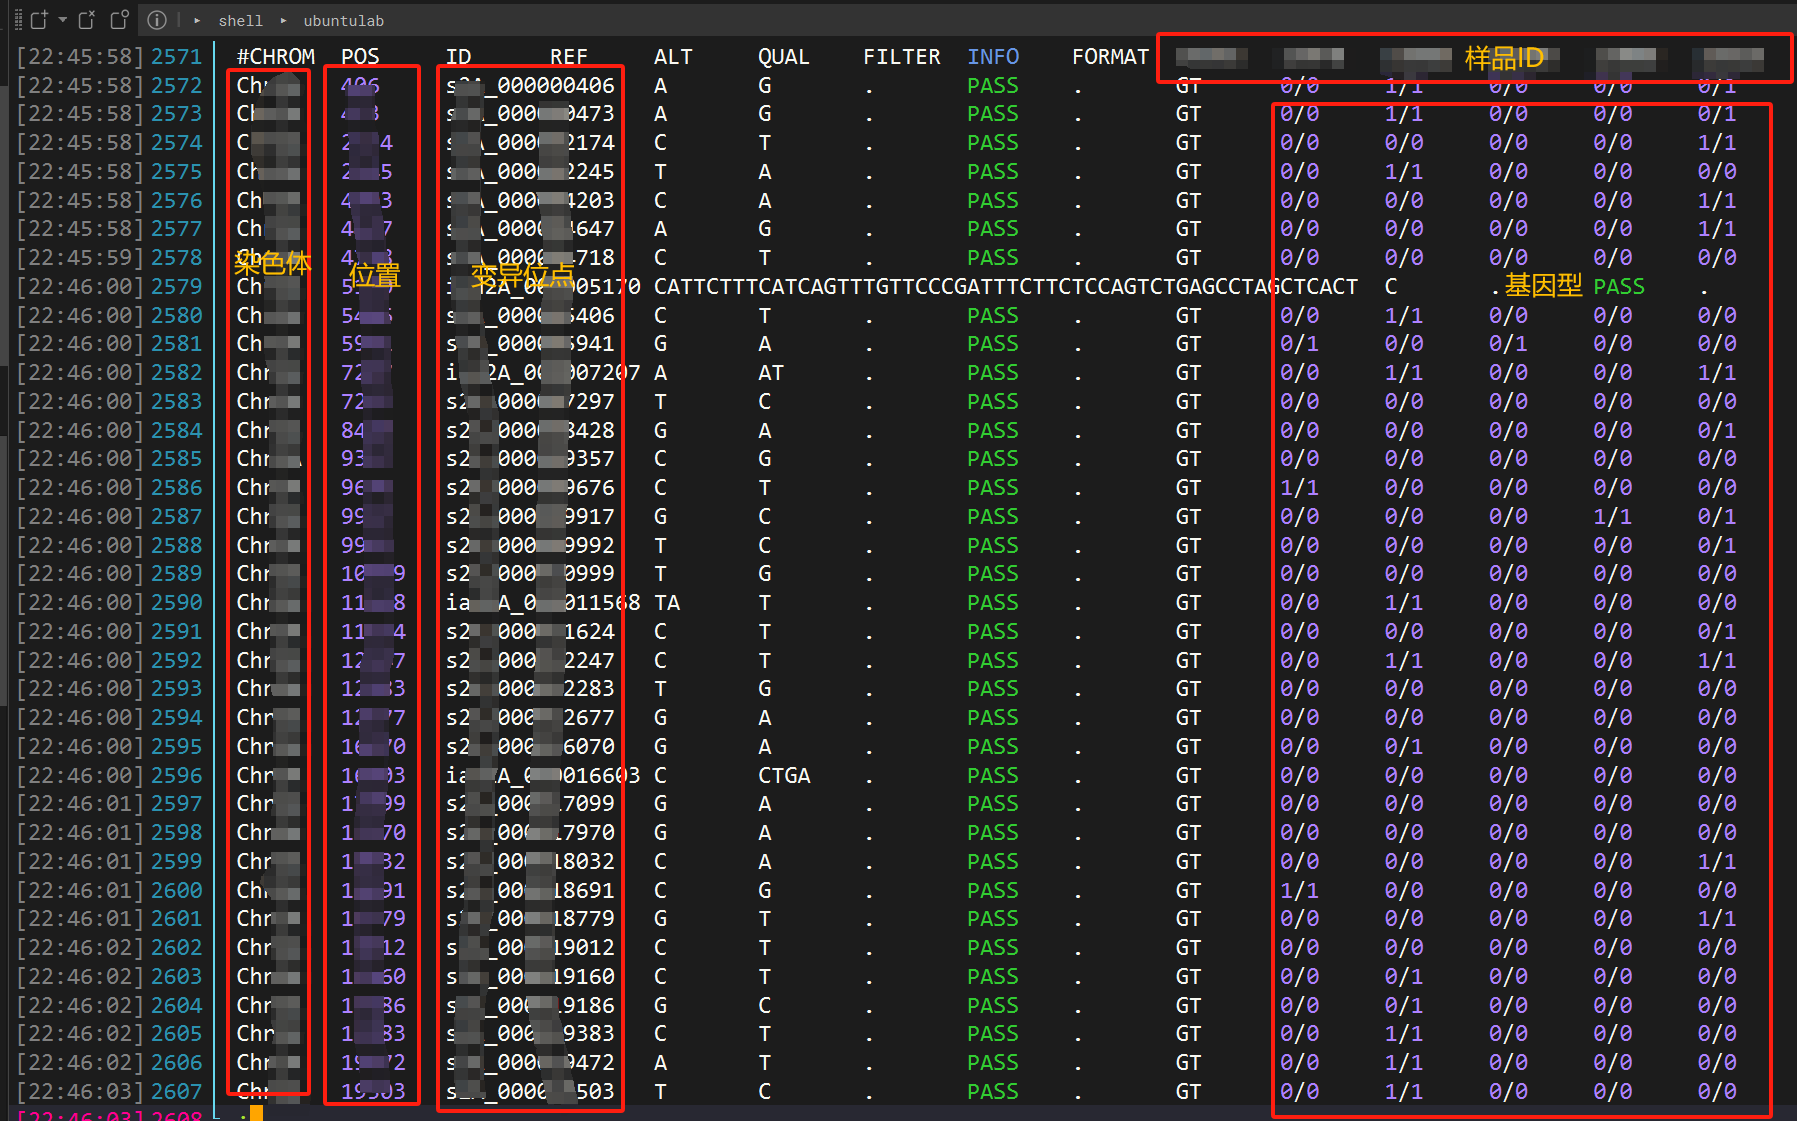
Task: Click the close tab icon with x
Action: 87,19
